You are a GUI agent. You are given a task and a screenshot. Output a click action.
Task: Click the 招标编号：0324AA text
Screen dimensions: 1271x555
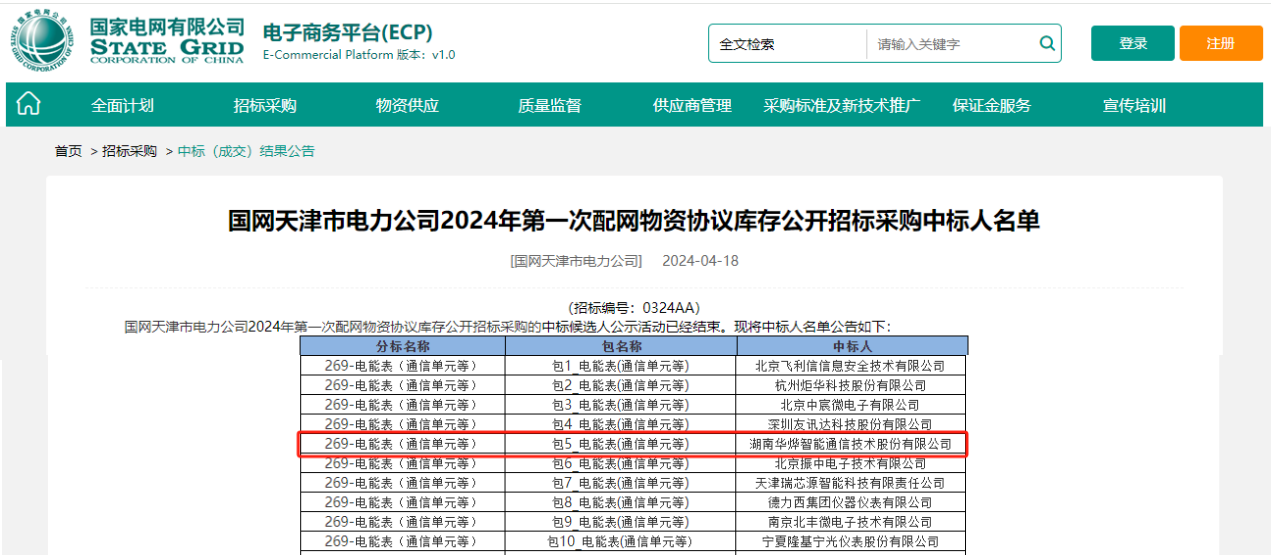point(634,308)
